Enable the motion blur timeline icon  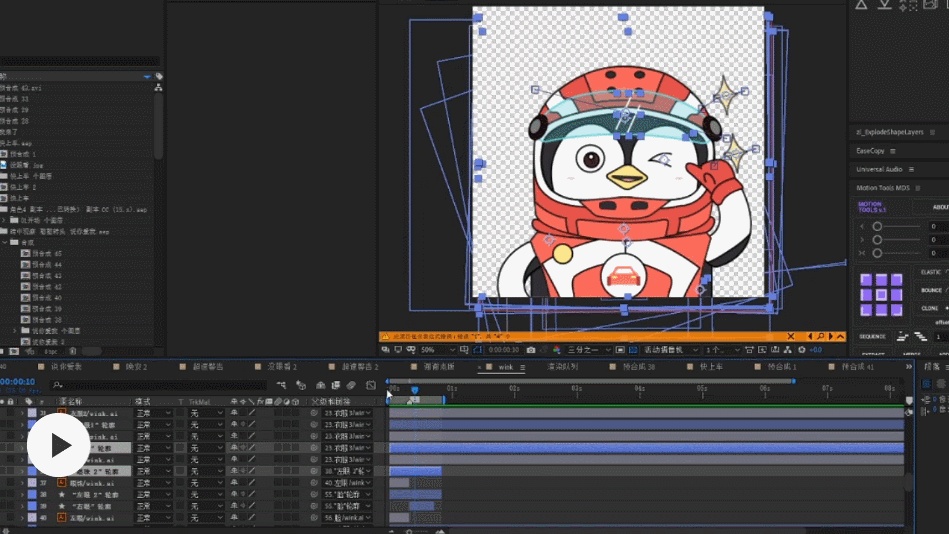click(x=351, y=385)
